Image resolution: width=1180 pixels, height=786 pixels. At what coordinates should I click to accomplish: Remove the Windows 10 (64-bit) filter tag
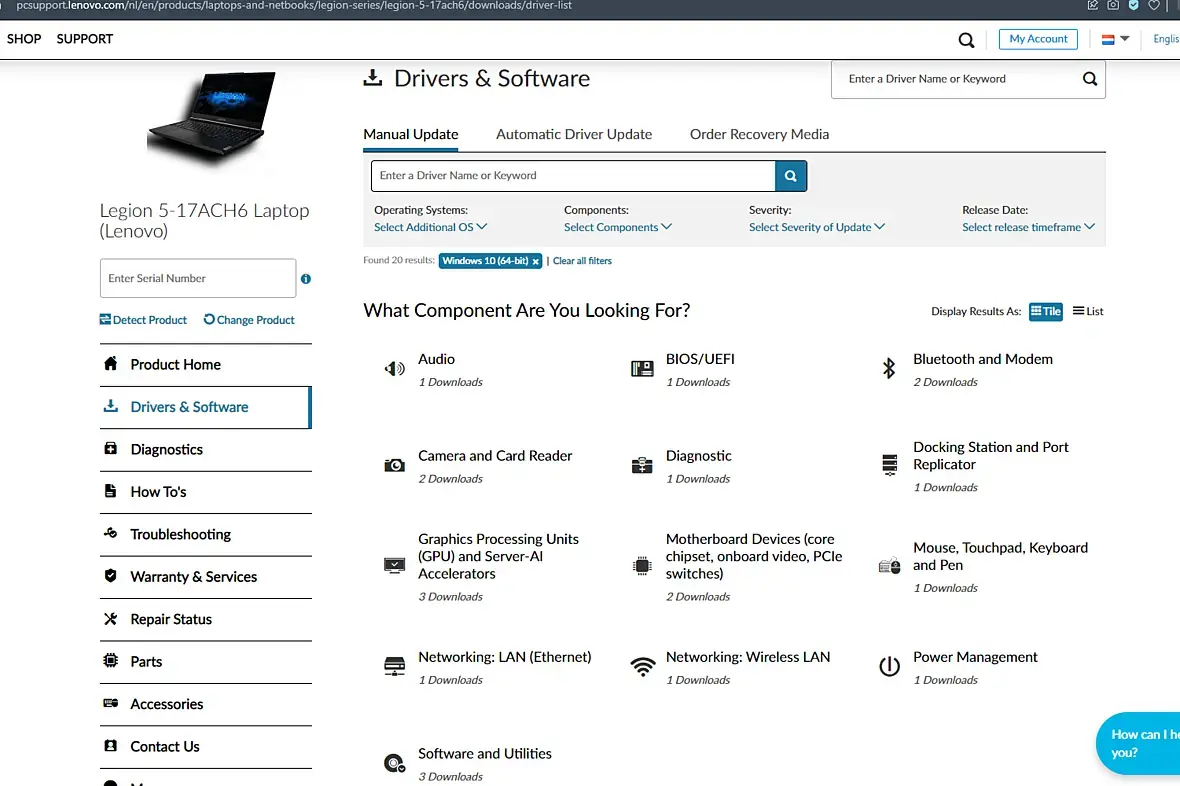pos(536,261)
